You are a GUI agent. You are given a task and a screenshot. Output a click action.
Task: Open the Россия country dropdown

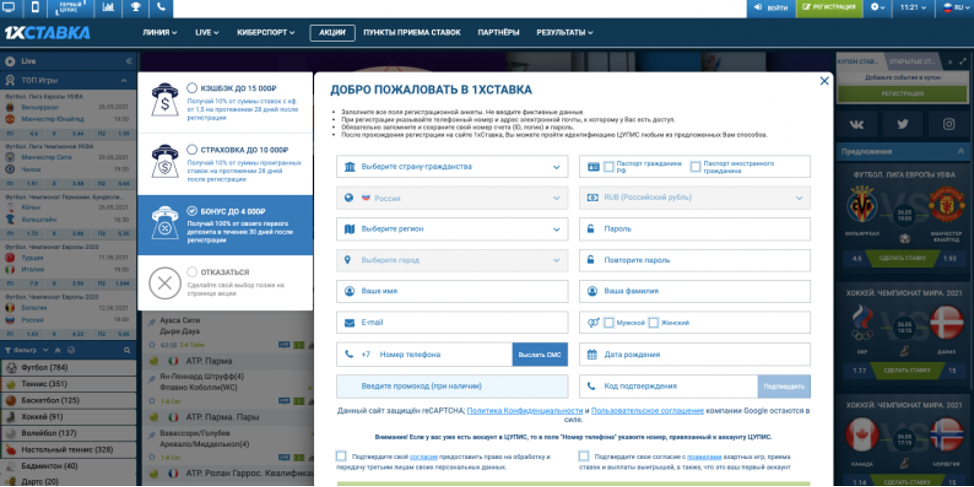pos(452,198)
